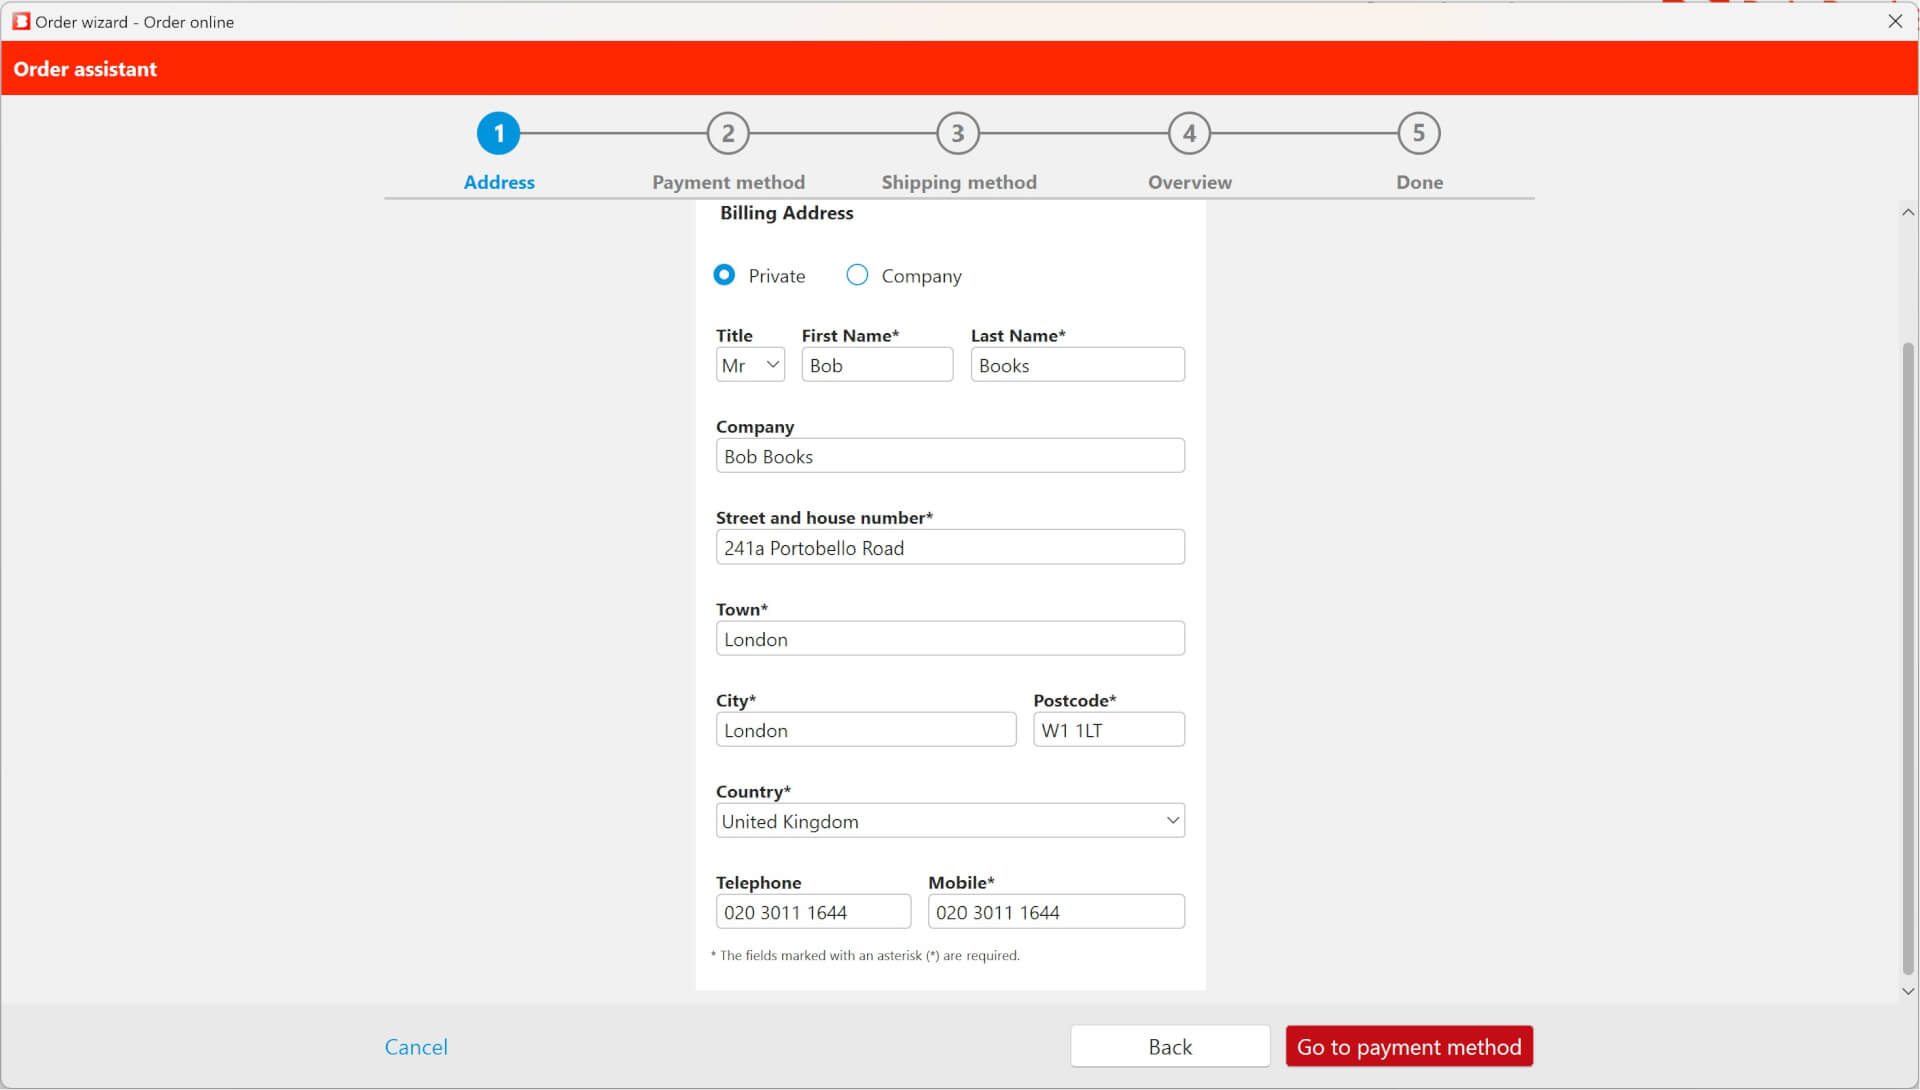Click the step 3 Shipping method circle
Image resolution: width=1920 pixels, height=1090 pixels.
958,133
